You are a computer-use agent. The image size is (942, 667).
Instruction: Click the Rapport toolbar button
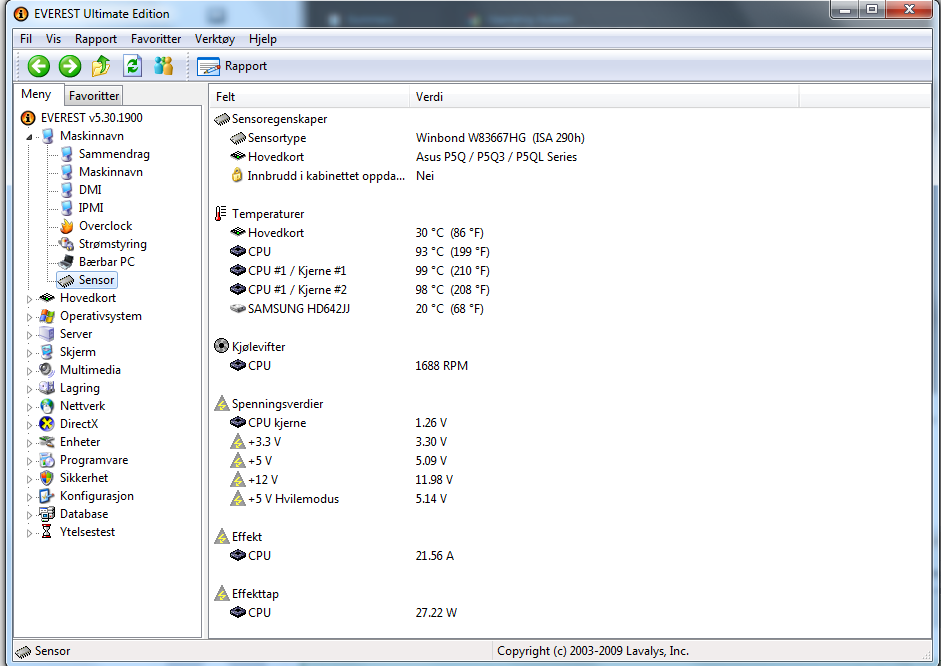click(x=232, y=66)
